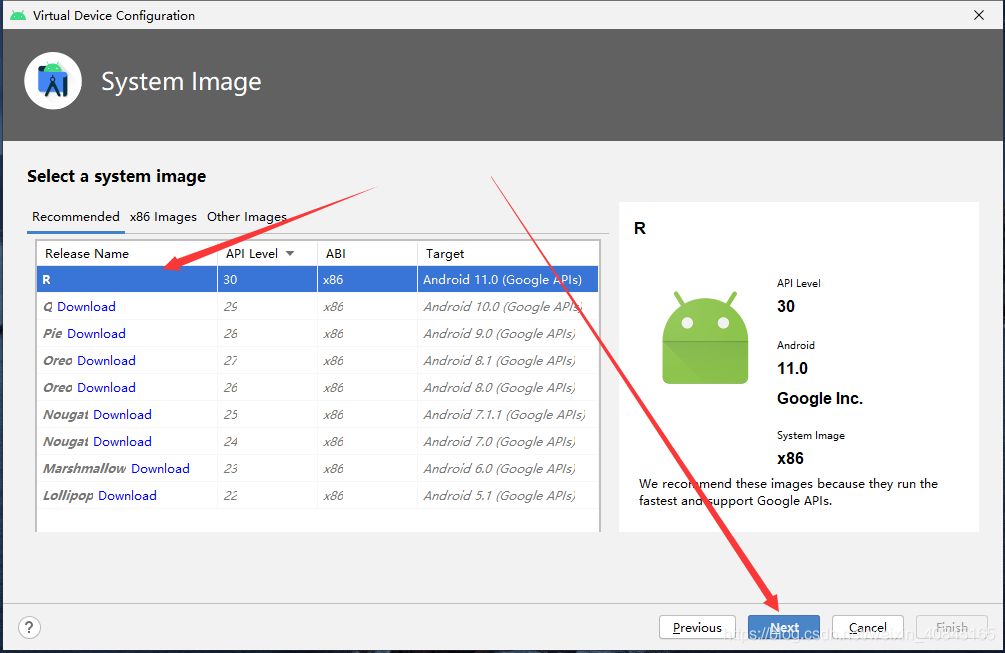Screen dimensions: 1005x653
Task: Click API level 30 cell in table
Action: click(x=267, y=279)
